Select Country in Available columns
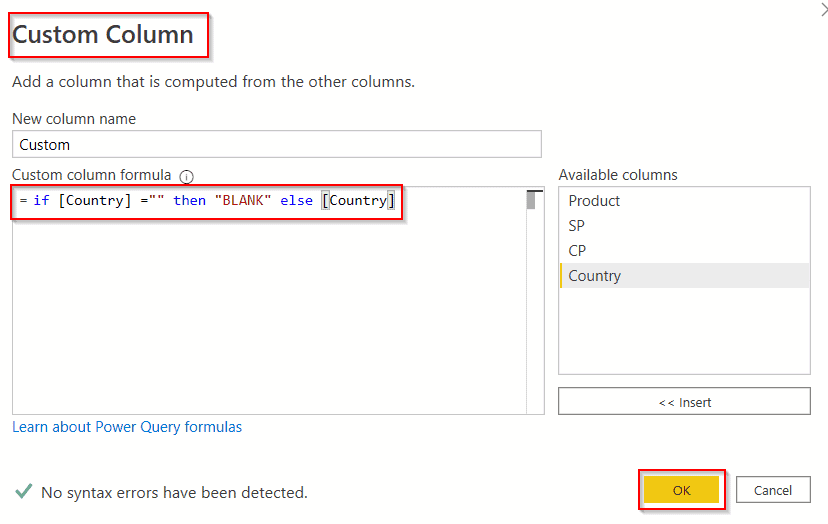The width and height of the screenshot is (828, 524). click(684, 276)
